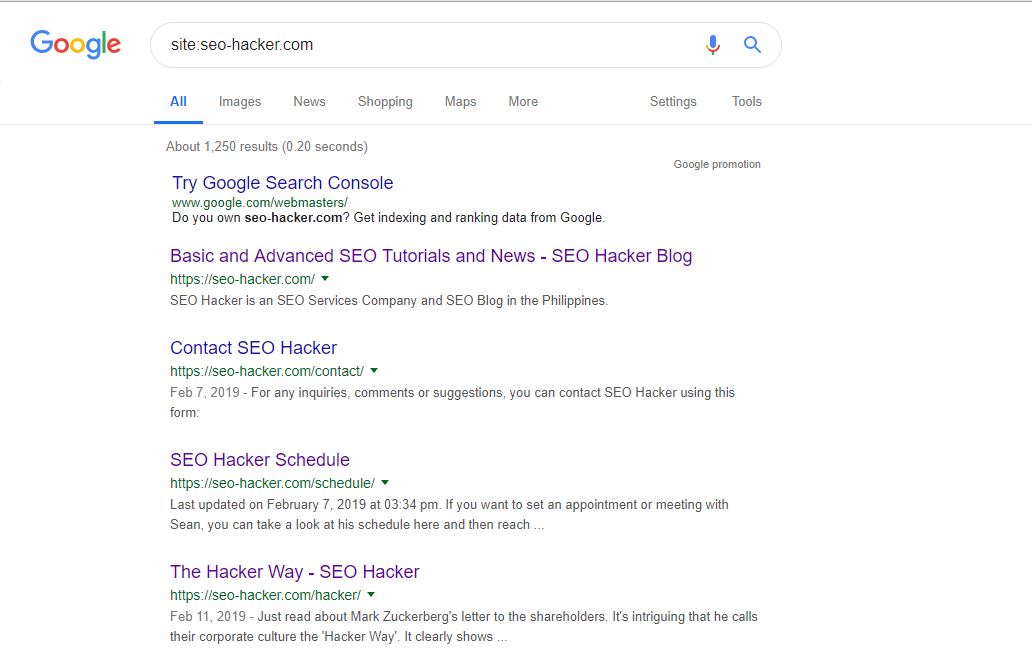The height and width of the screenshot is (657, 1032).
Task: Expand the arrow beside seo-hacker.com/schedule/ URL
Action: coord(385,483)
